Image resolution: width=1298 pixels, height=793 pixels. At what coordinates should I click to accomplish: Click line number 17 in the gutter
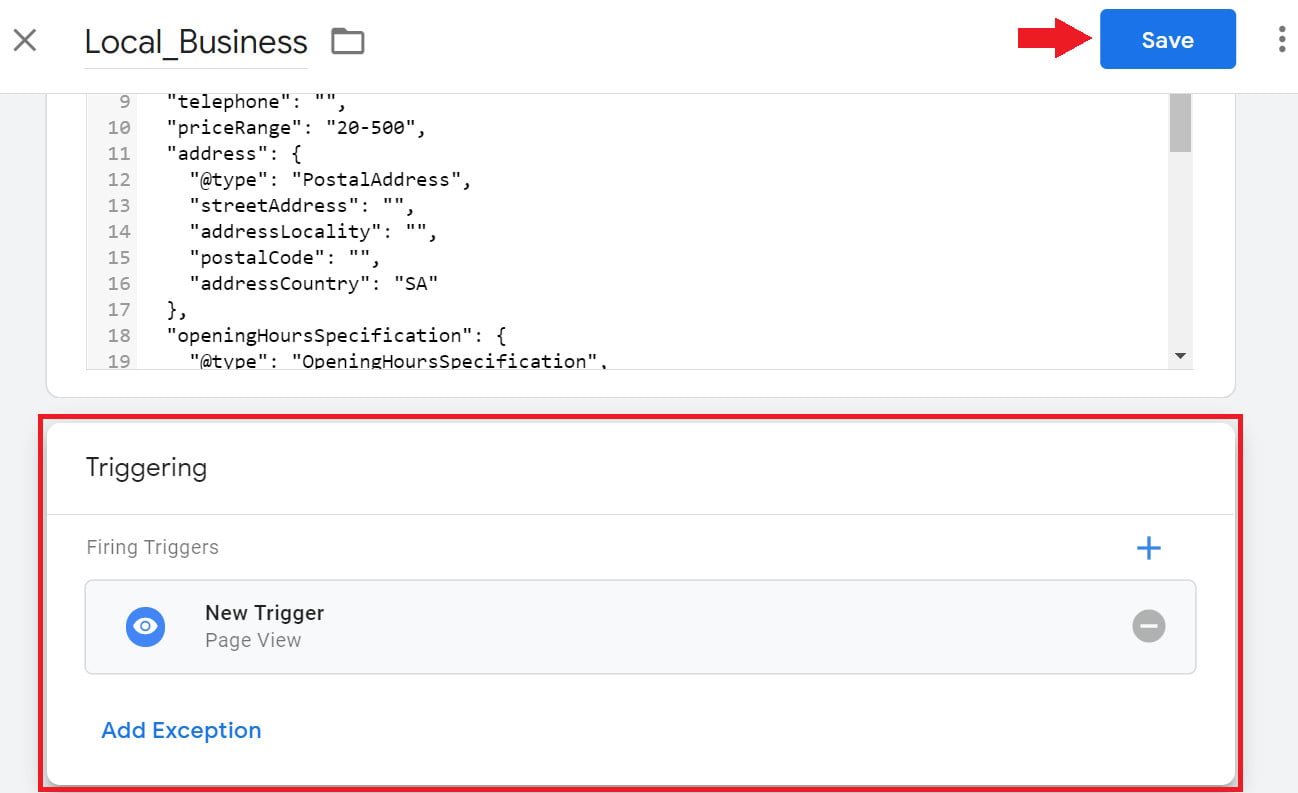(x=118, y=309)
